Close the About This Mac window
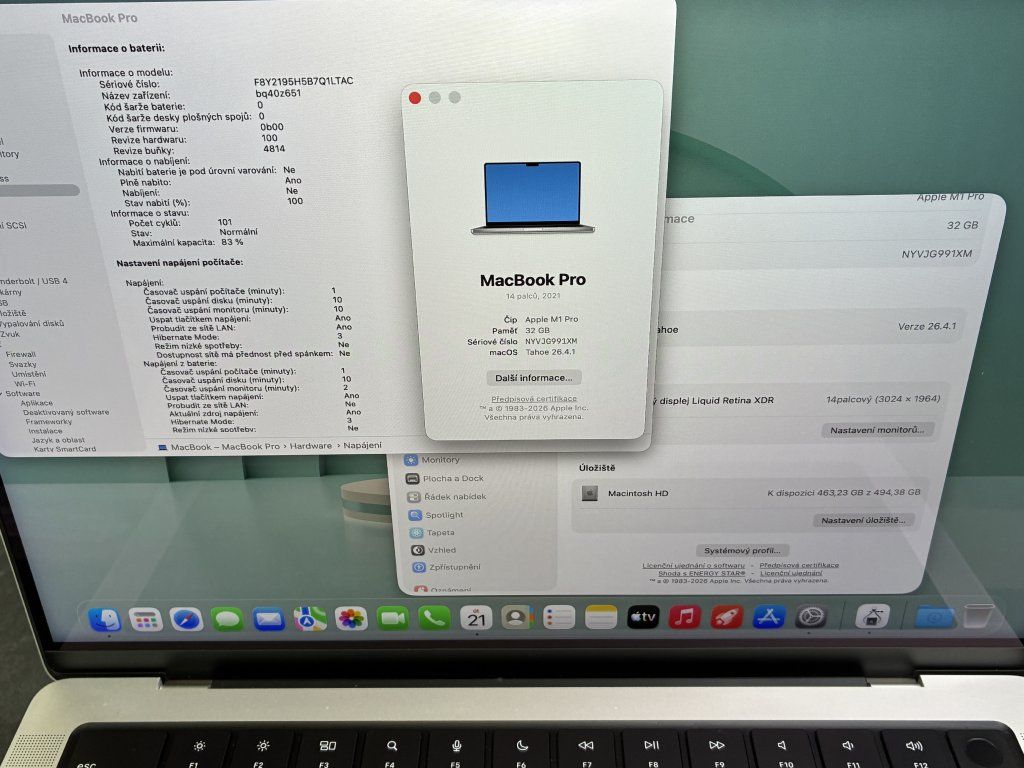This screenshot has height=768, width=1024. coord(415,97)
